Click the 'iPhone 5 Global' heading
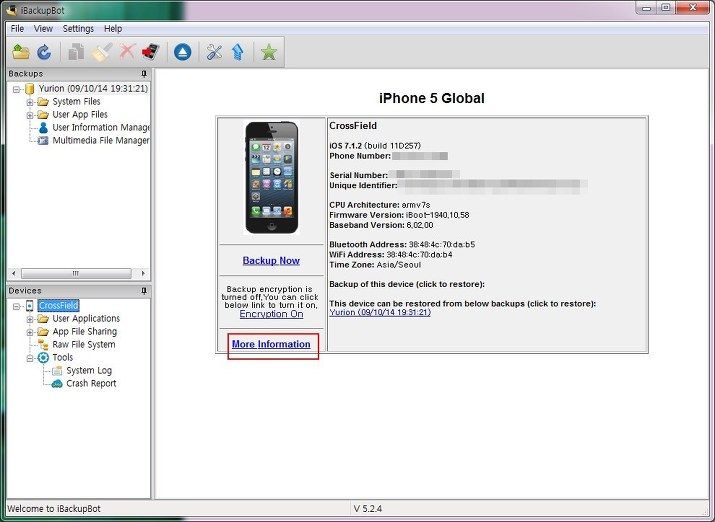The width and height of the screenshot is (715, 522). coord(432,98)
